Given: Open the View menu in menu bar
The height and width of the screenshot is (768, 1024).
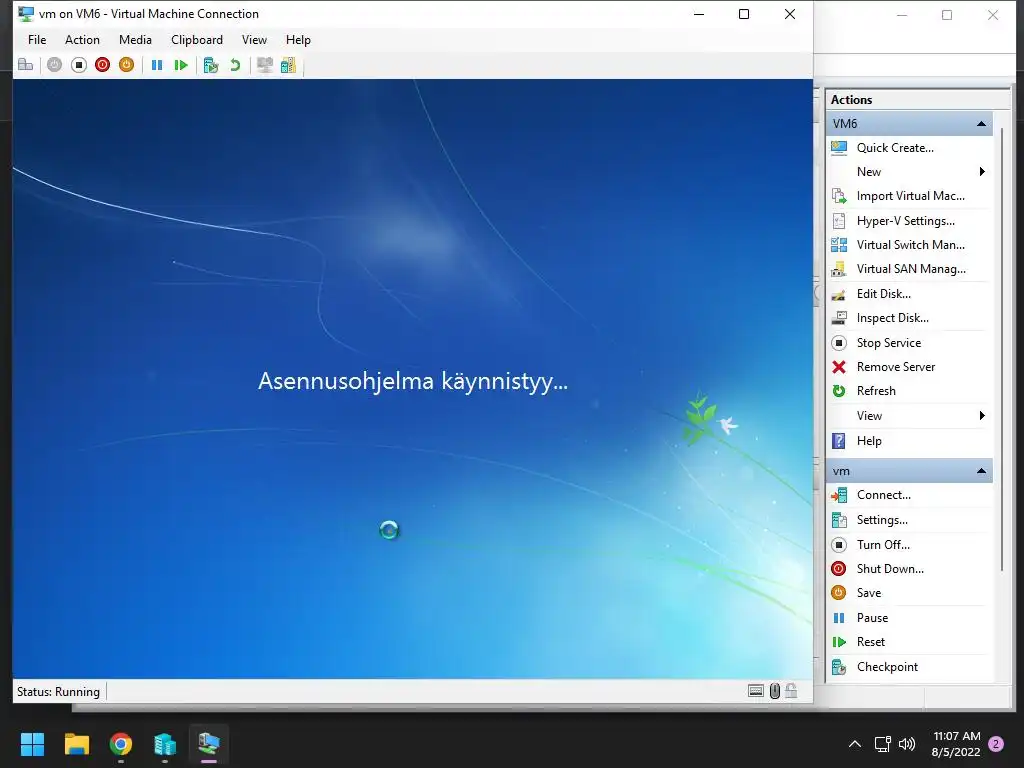Looking at the screenshot, I should point(254,40).
